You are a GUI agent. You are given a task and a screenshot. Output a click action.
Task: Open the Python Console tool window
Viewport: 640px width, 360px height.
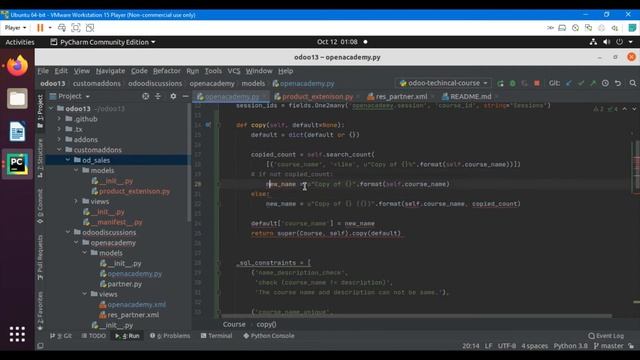[x=269, y=336]
